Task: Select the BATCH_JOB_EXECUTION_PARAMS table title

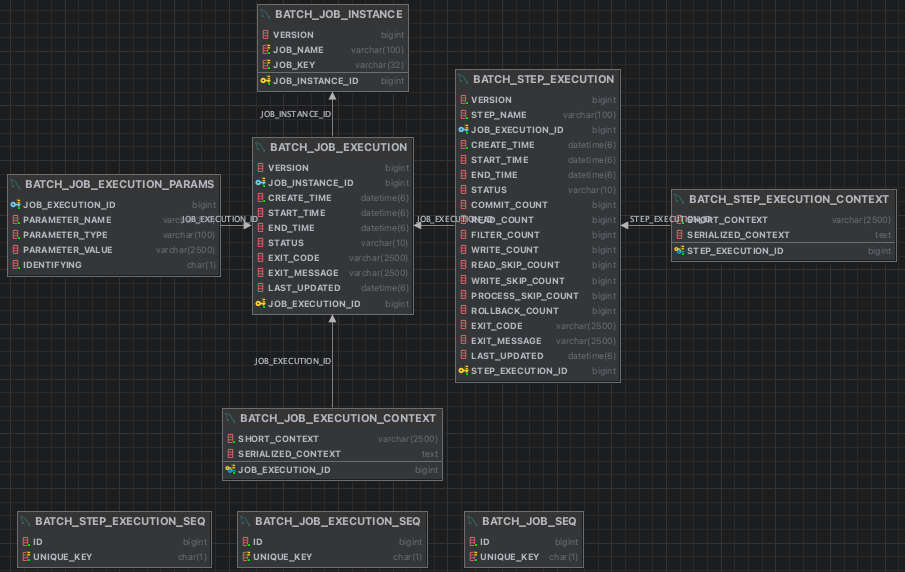Action: click(x=119, y=185)
